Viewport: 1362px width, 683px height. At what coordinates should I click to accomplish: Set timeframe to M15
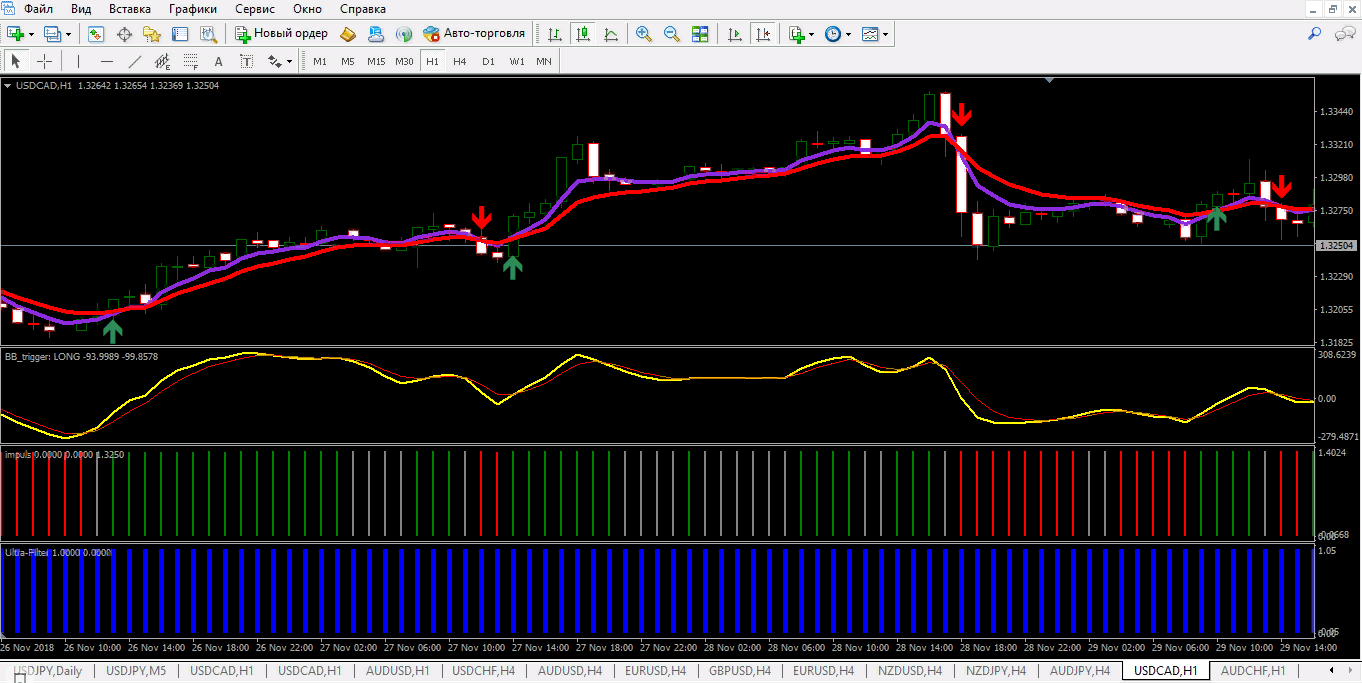point(376,61)
